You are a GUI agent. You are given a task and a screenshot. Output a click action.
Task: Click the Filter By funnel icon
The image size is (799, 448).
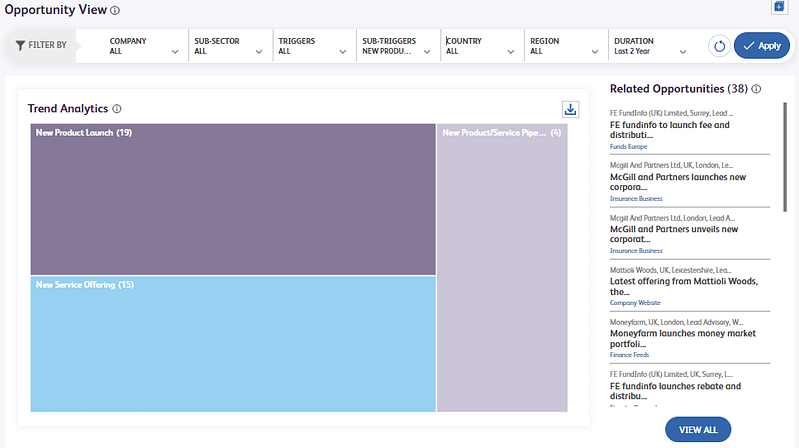20,45
